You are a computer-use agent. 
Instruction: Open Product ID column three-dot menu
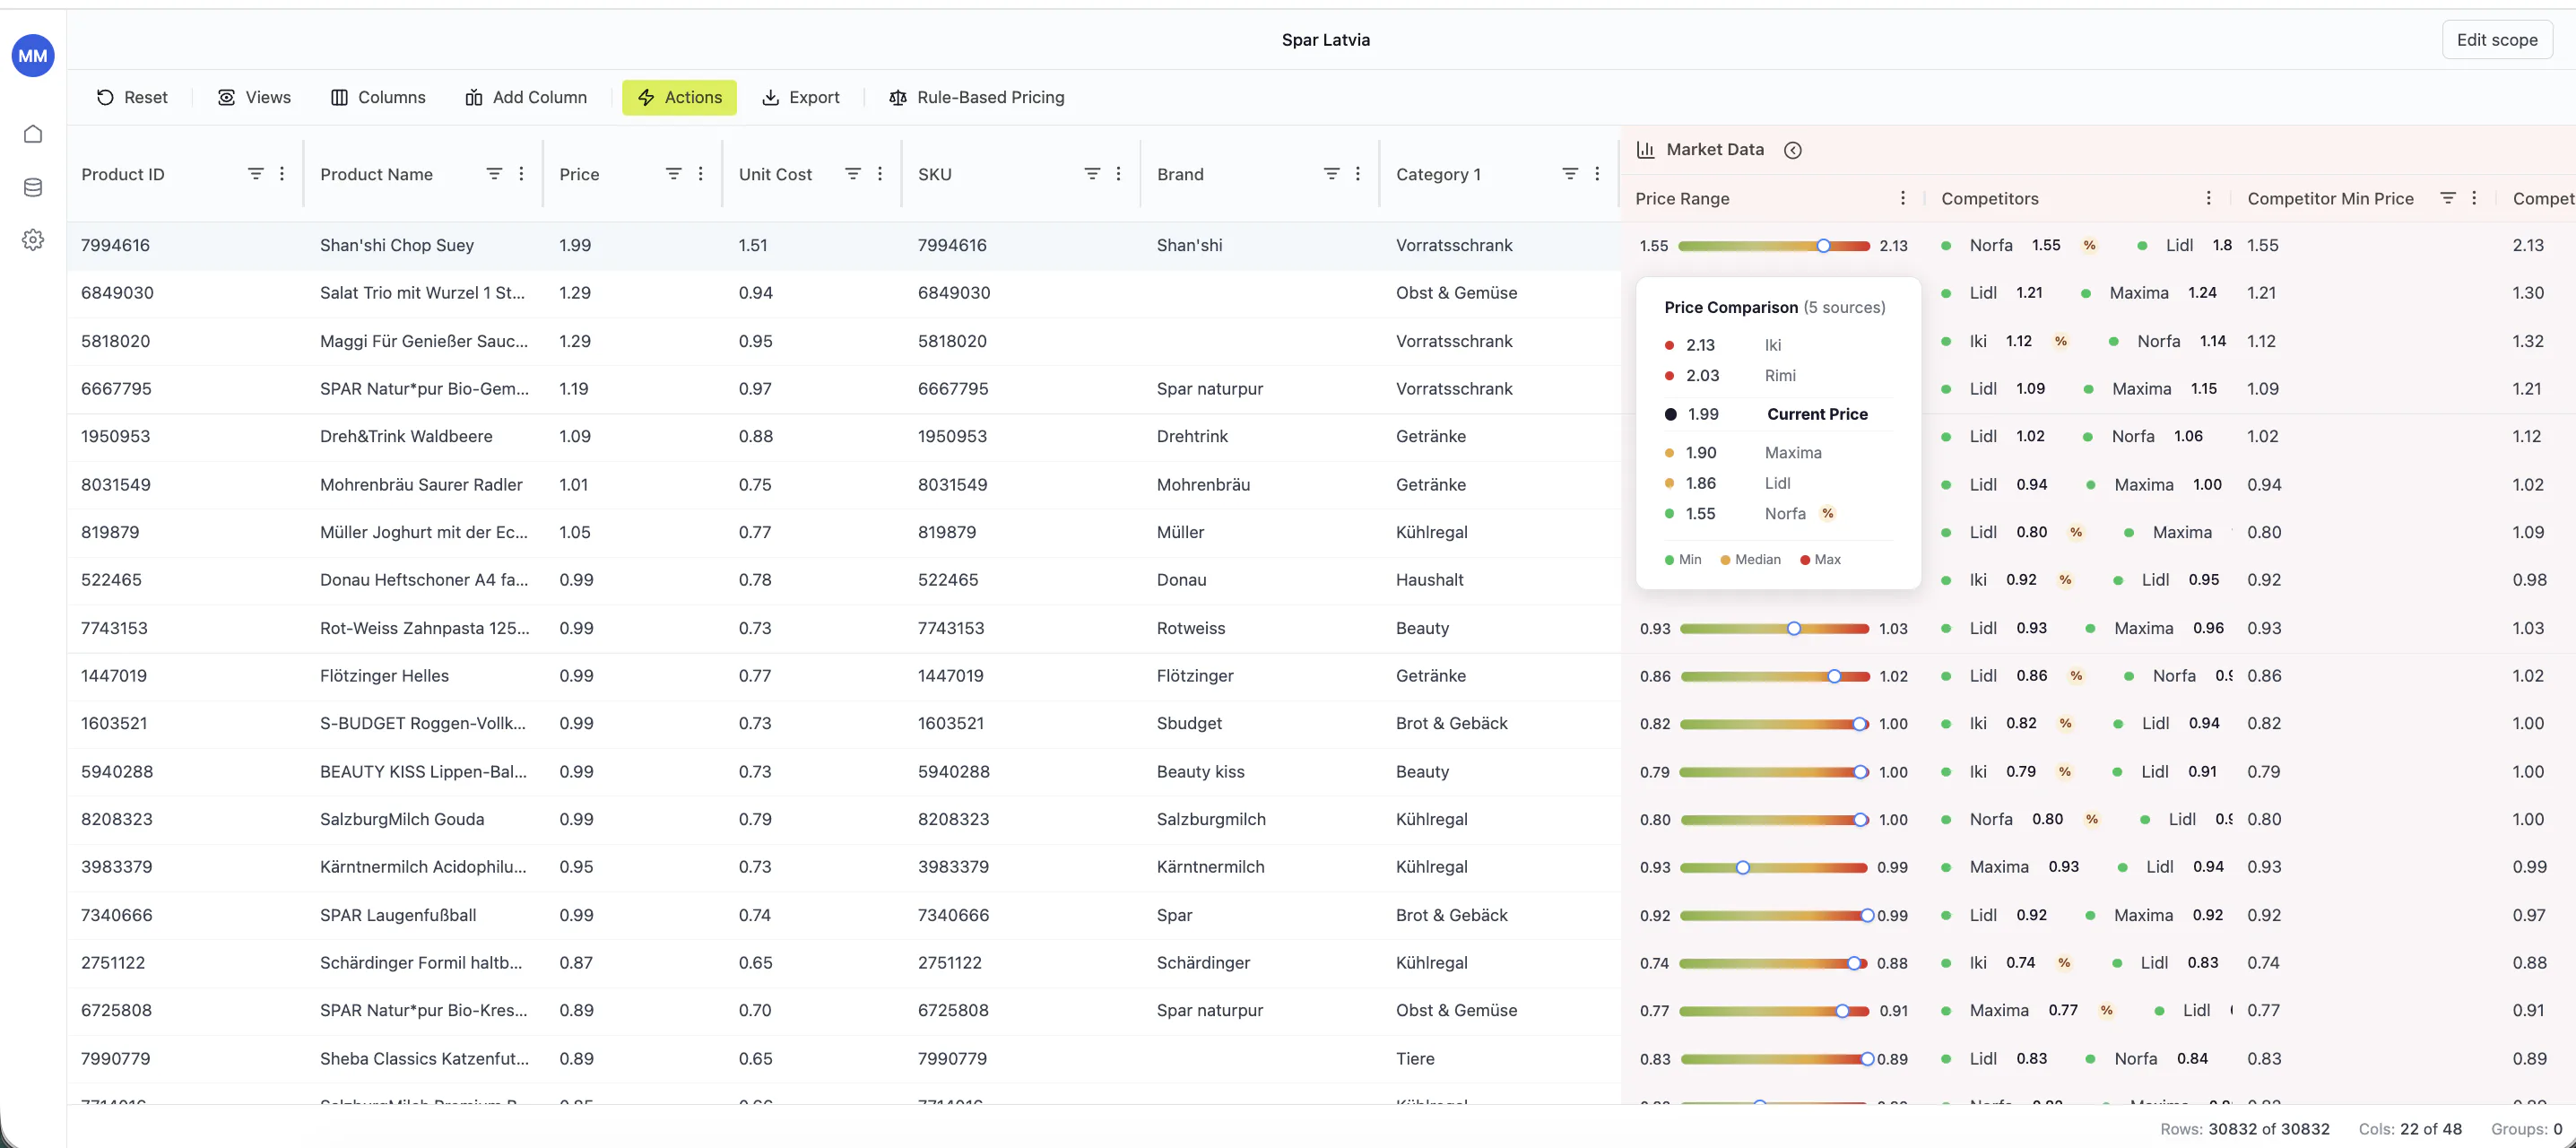click(x=282, y=174)
